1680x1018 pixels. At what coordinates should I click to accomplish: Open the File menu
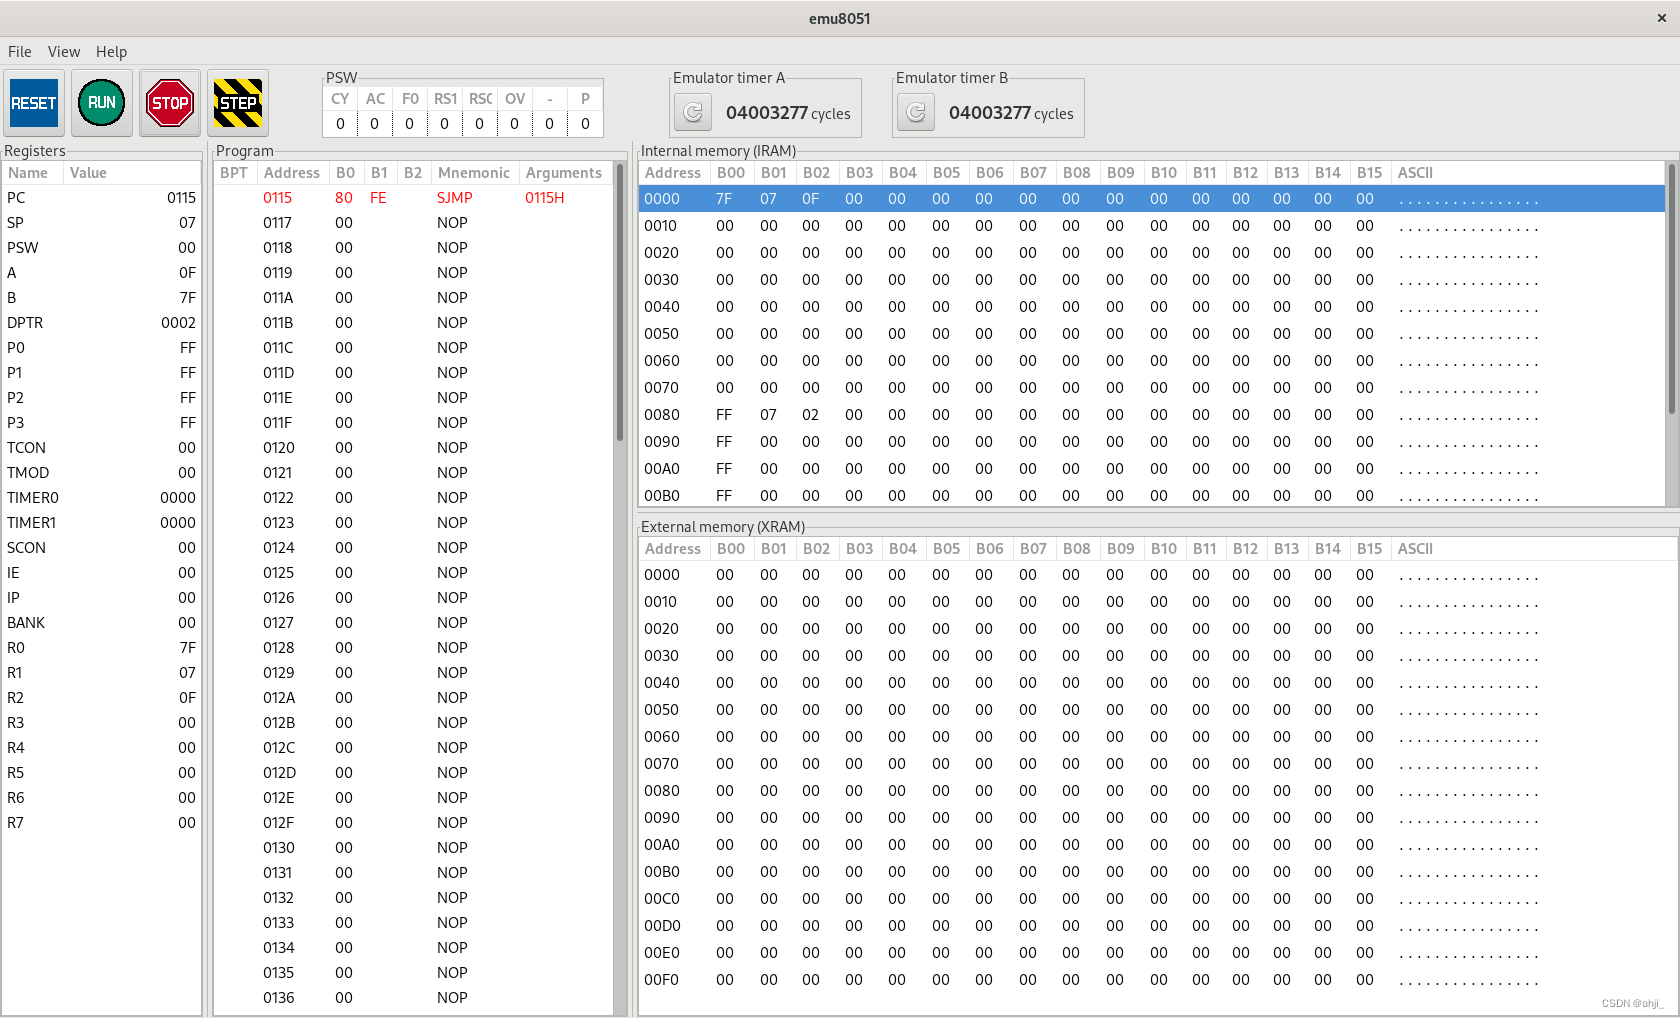pos(20,52)
